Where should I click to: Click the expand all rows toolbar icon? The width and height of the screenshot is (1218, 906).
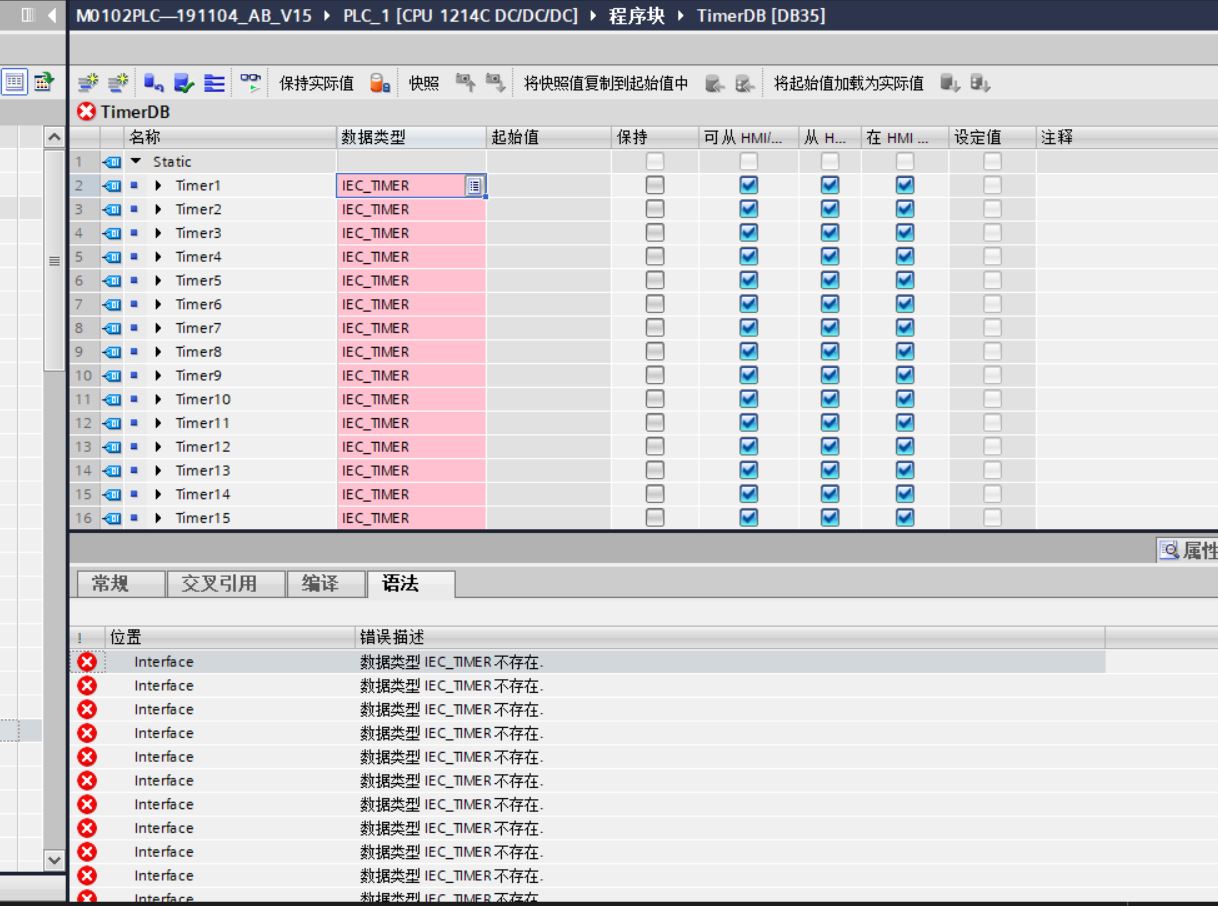tap(214, 83)
